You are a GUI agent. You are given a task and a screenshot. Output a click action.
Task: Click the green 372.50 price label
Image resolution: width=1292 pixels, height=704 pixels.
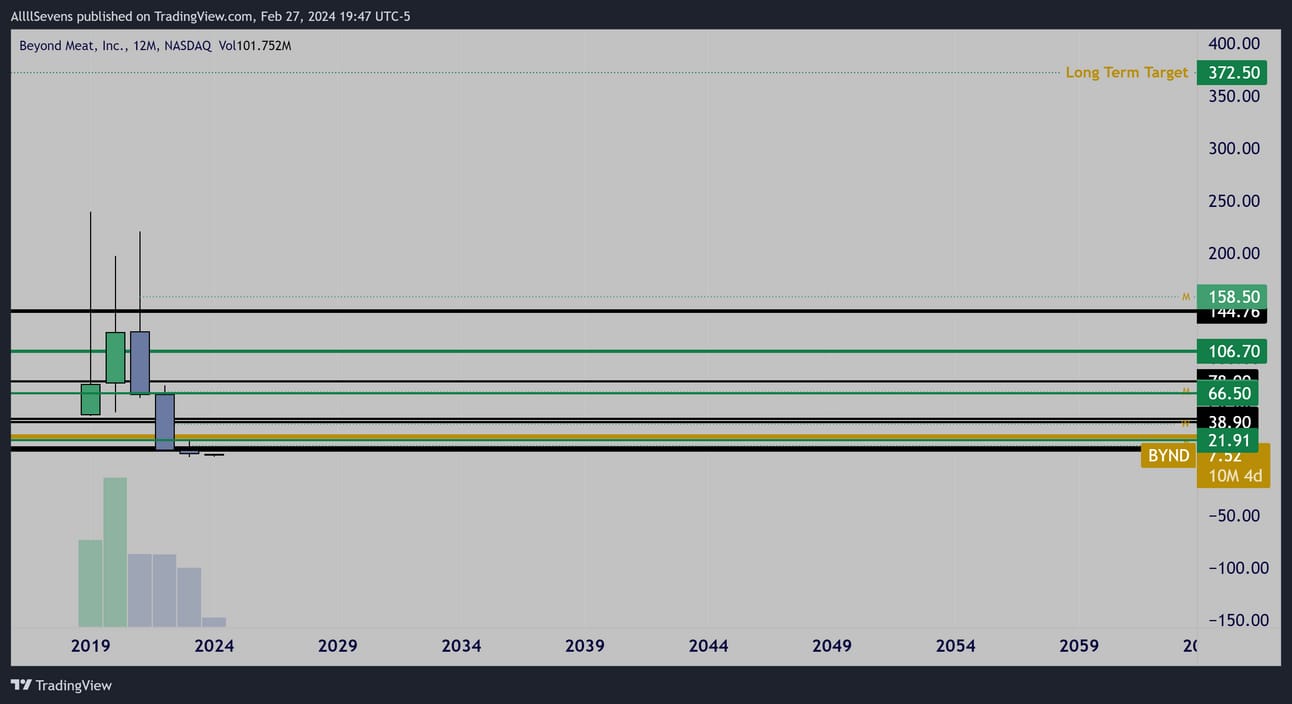[1231, 72]
